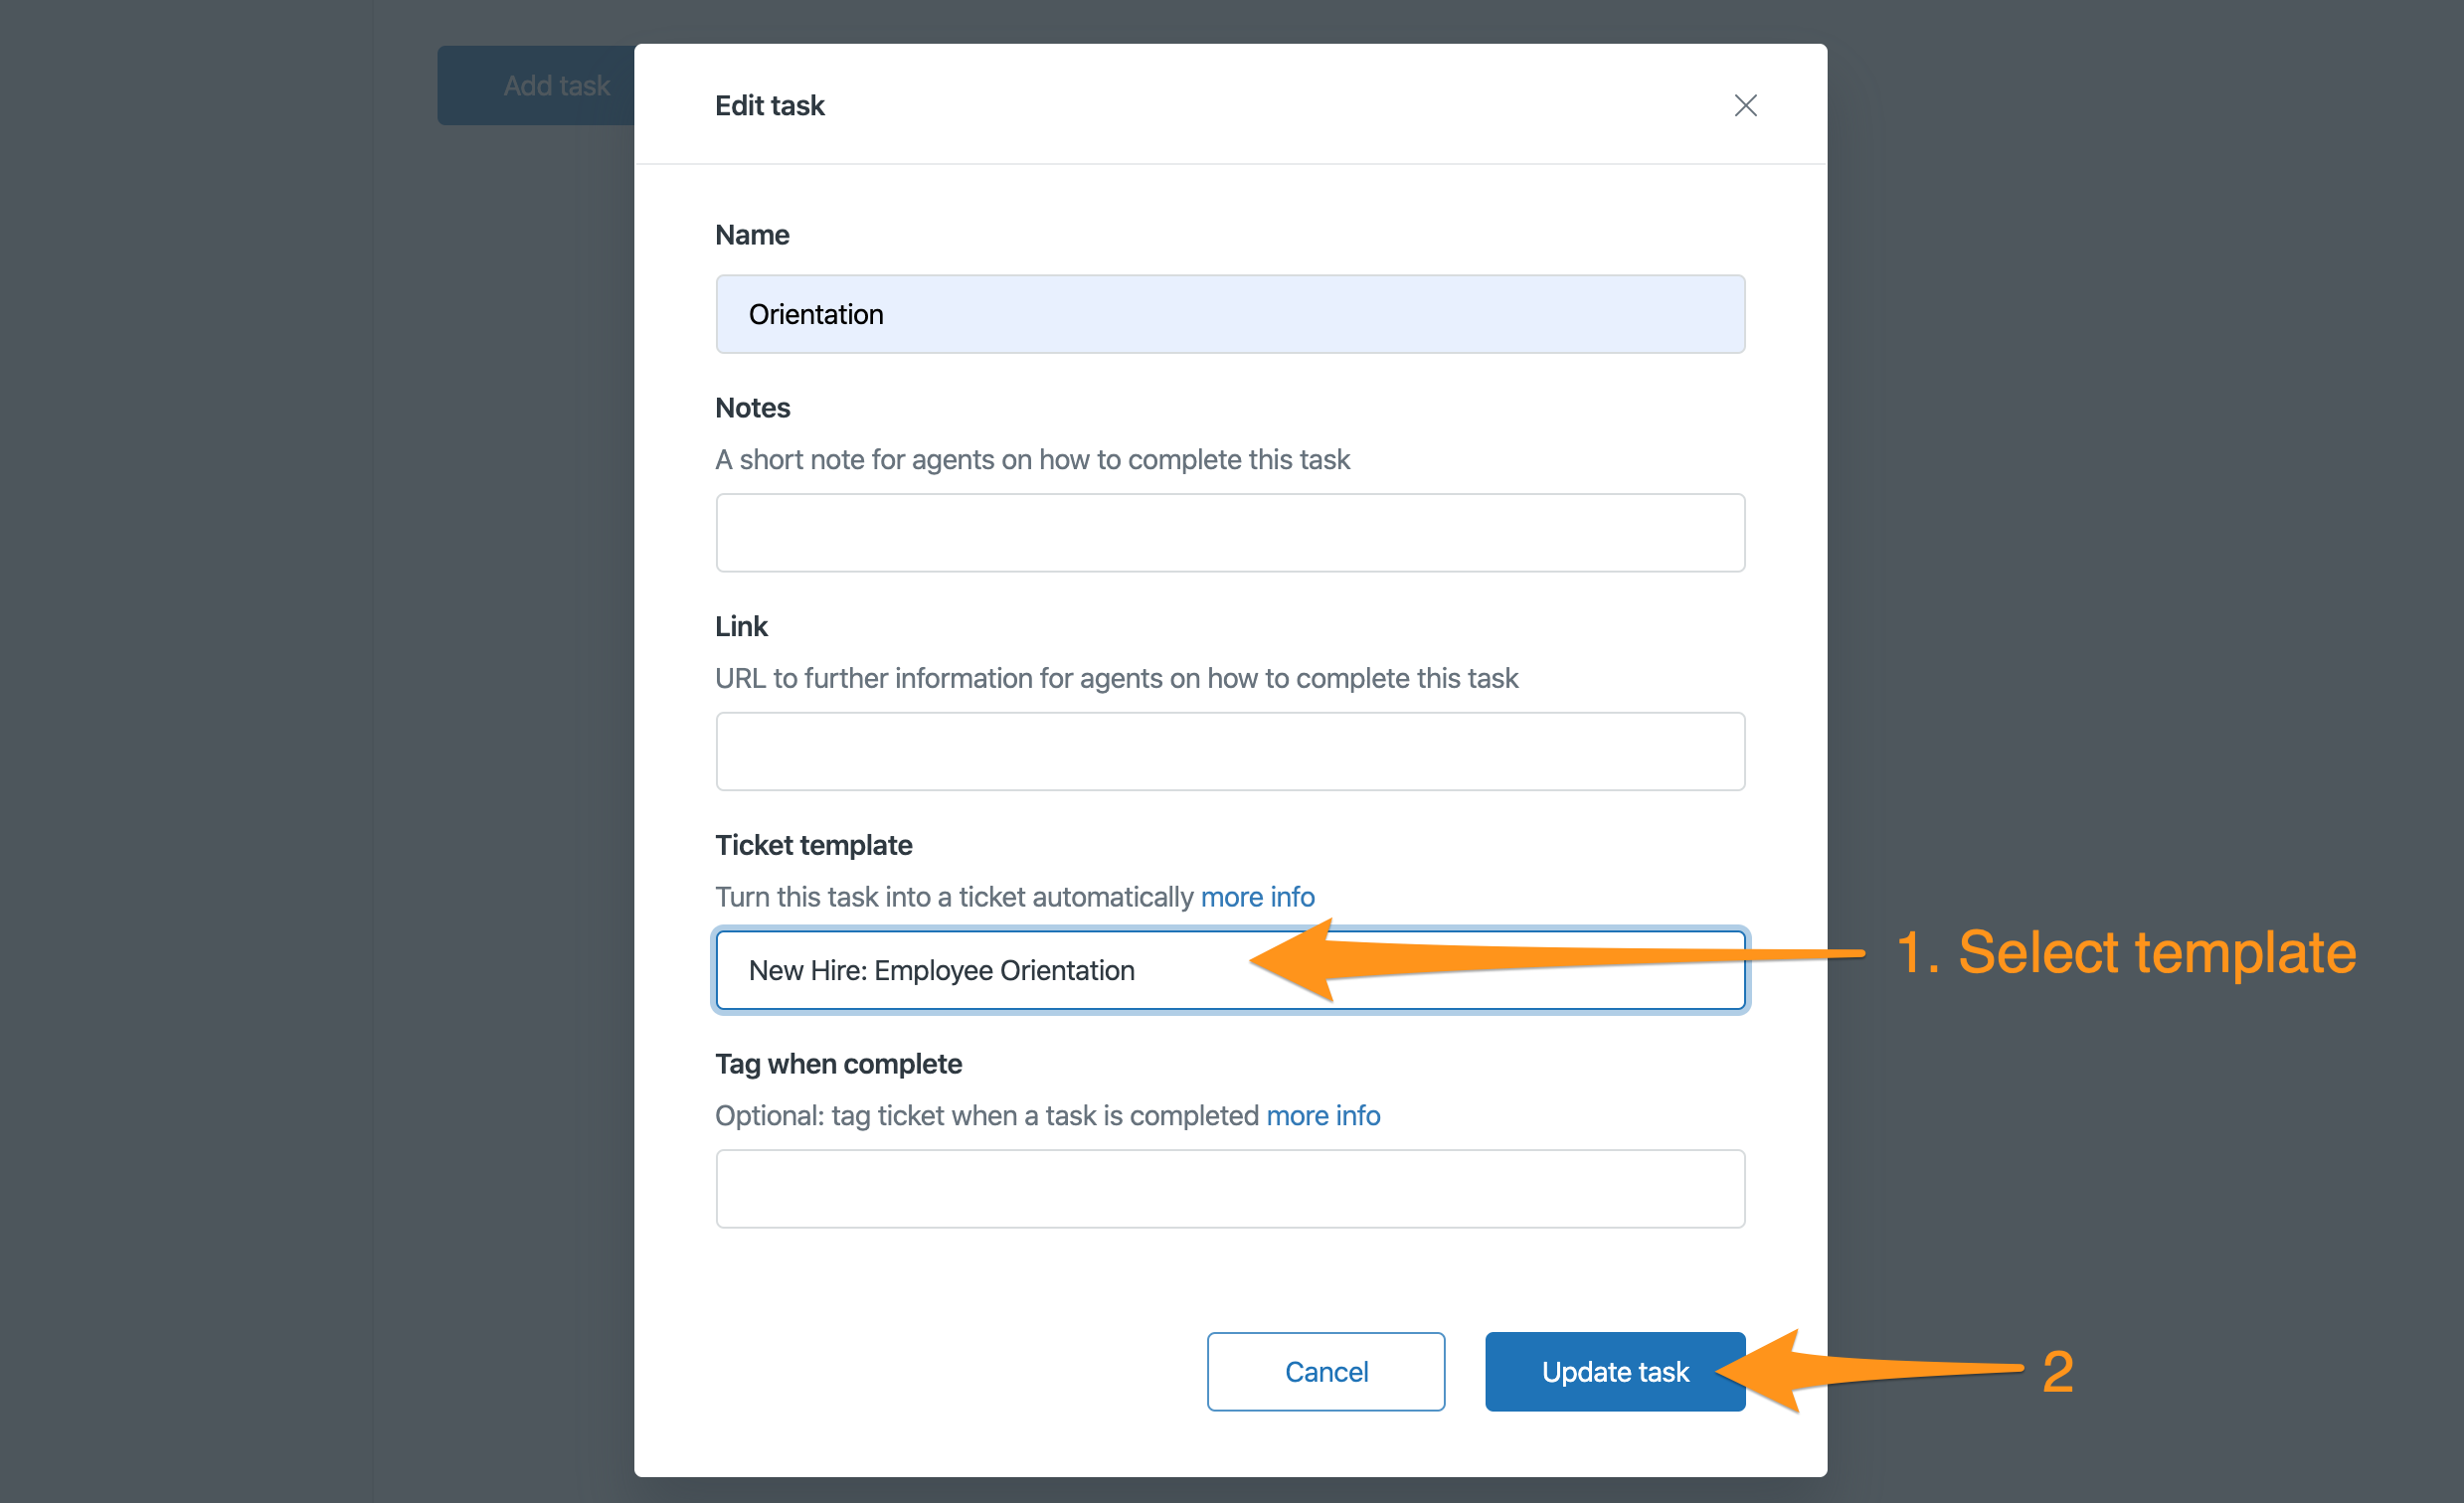Click the Notes field label
The height and width of the screenshot is (1503, 2464).
752,408
